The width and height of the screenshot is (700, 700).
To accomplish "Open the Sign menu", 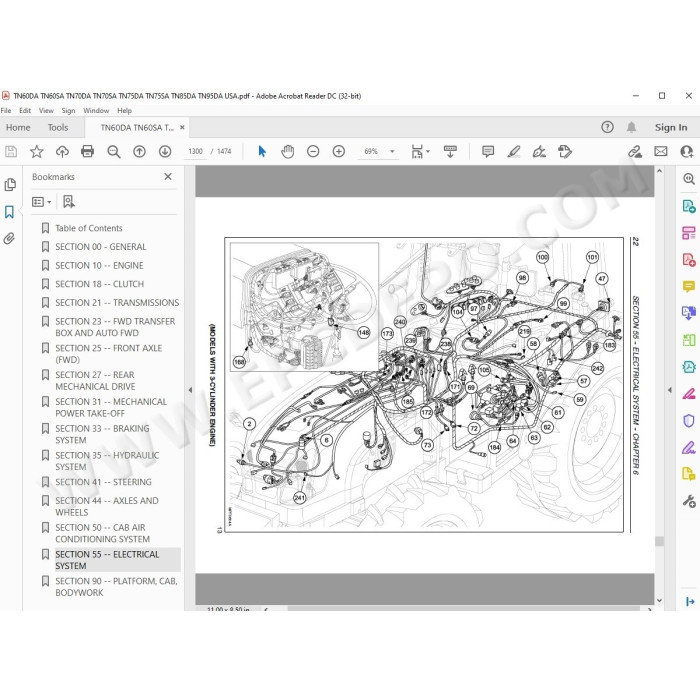I will click(68, 110).
